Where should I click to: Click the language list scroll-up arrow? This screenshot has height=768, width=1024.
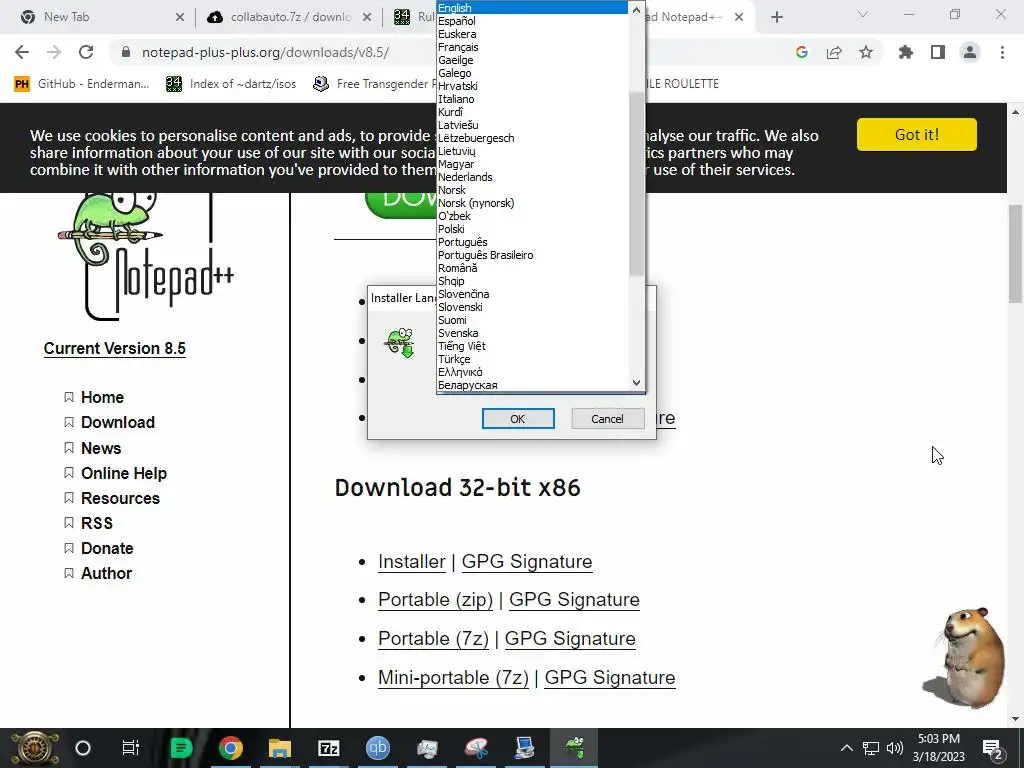(x=637, y=9)
